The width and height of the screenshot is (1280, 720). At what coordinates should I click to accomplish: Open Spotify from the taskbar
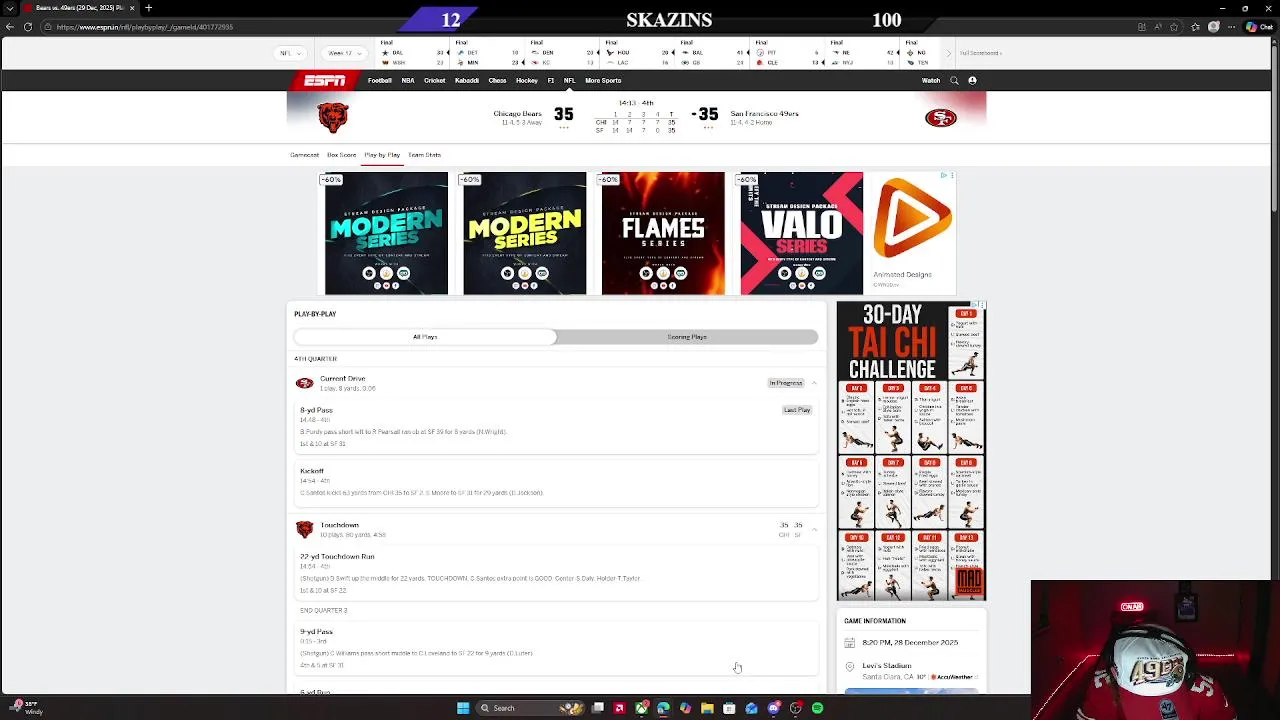click(x=817, y=708)
